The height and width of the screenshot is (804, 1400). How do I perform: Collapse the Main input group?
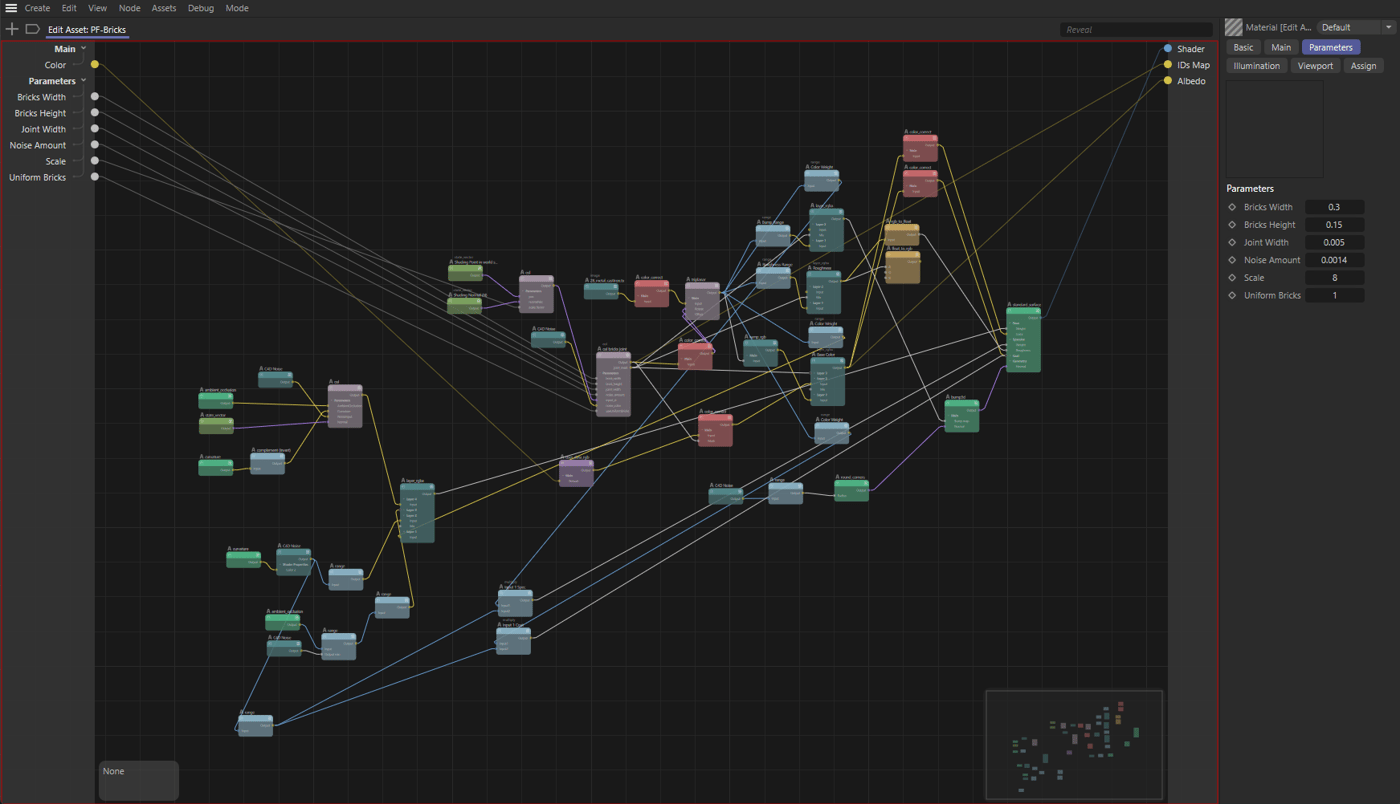(83, 48)
